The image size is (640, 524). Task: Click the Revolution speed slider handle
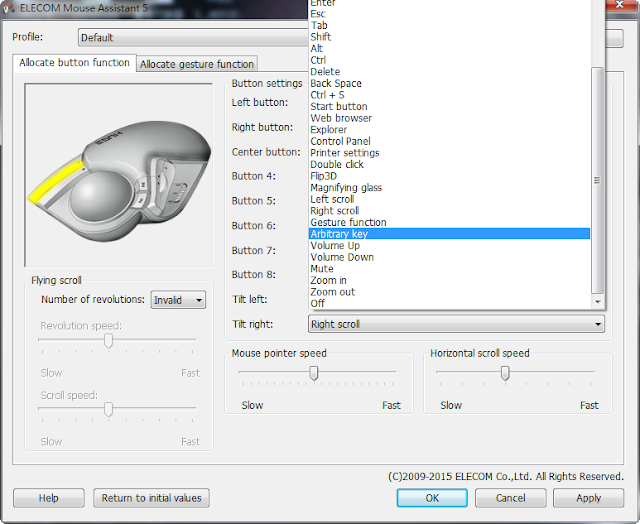click(108, 340)
